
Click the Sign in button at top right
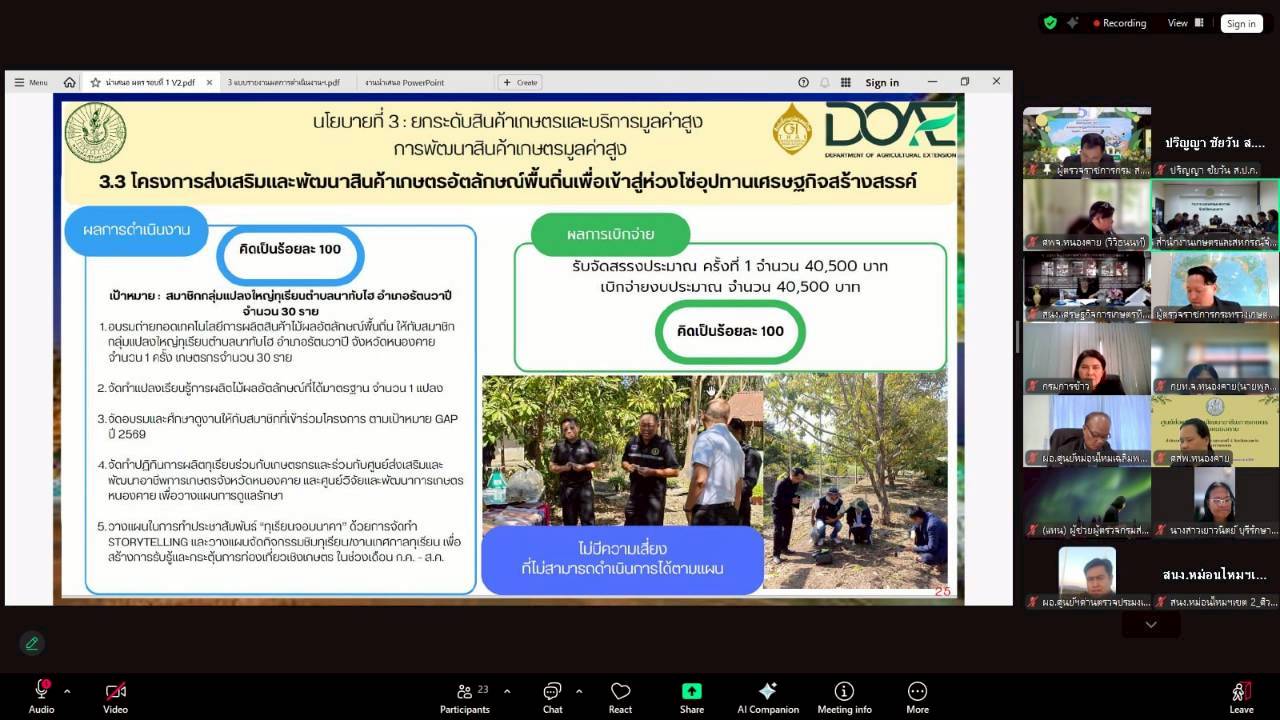(x=1240, y=23)
